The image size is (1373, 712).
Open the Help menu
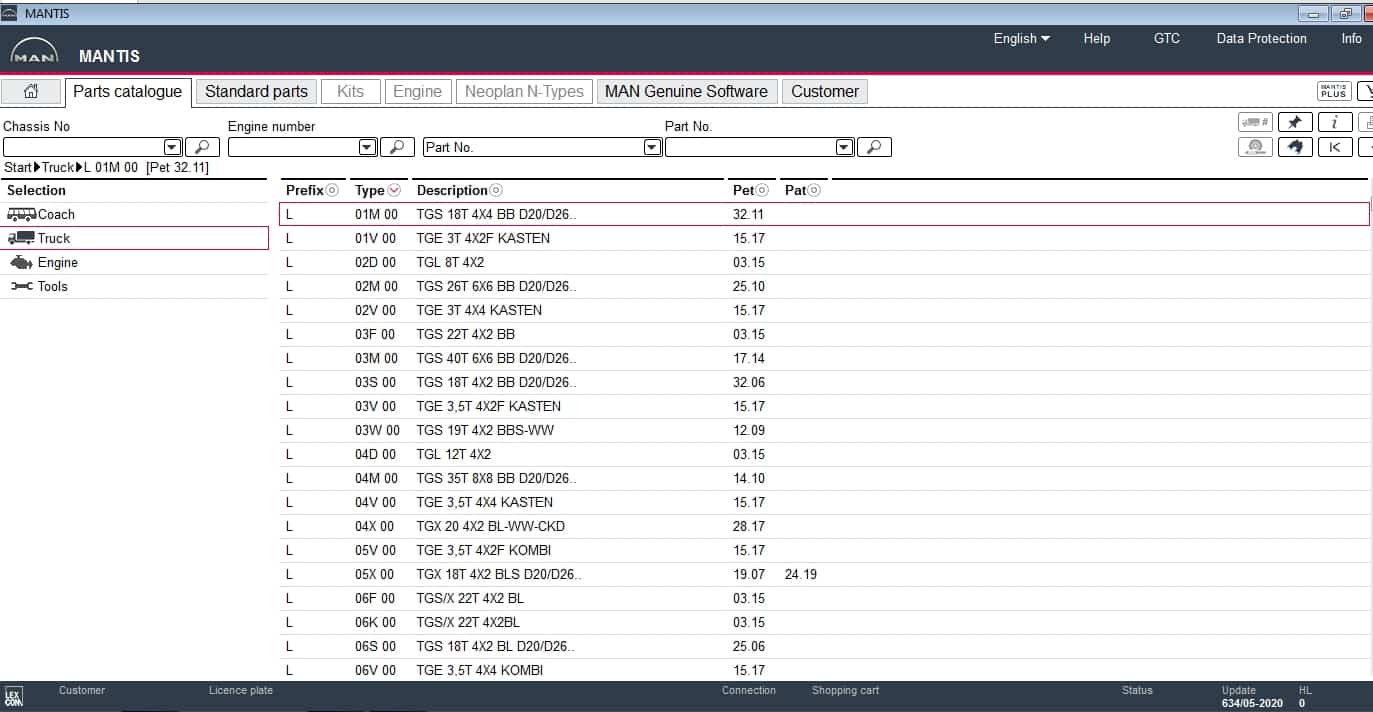(x=1097, y=38)
